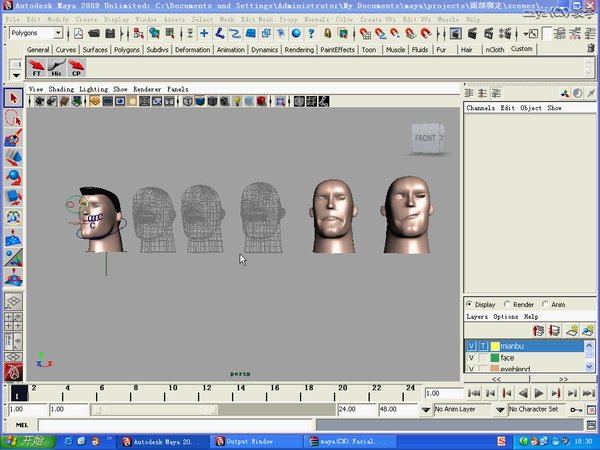Toggle use all lights bulb icon
The image size is (600, 450).
click(x=237, y=101)
